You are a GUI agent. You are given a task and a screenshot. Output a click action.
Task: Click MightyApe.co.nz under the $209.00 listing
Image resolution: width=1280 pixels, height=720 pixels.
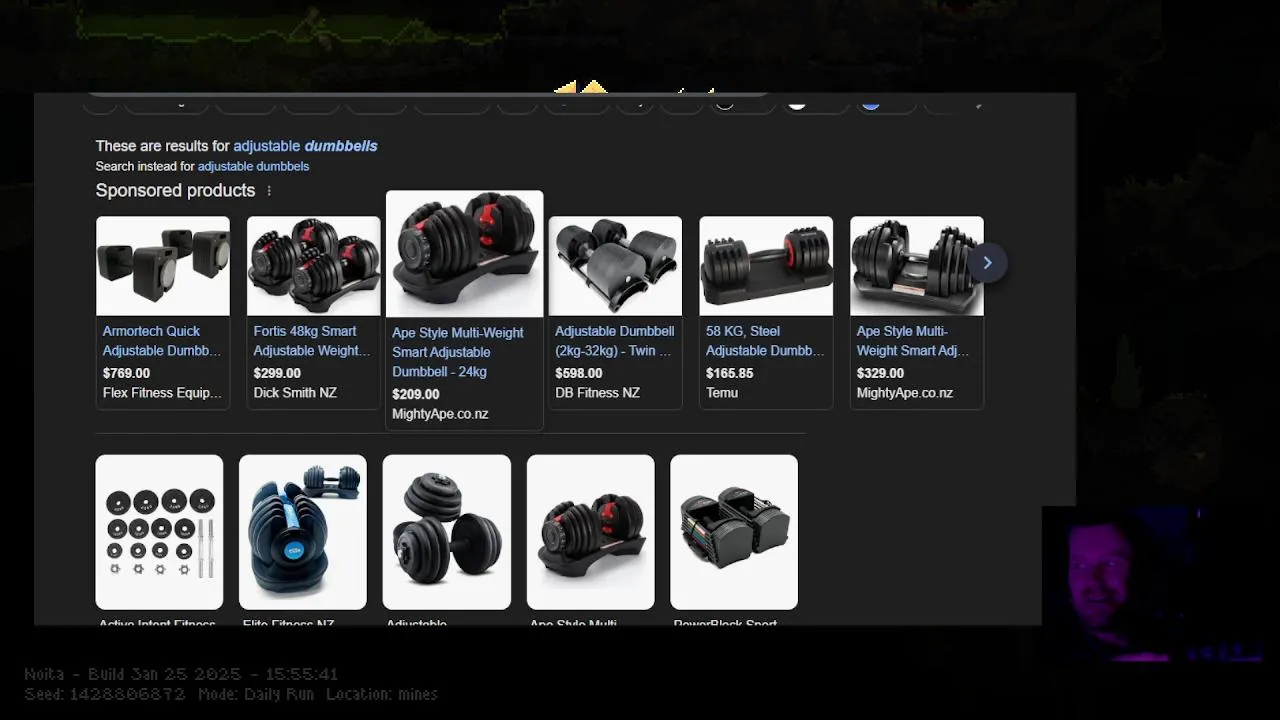click(440, 414)
